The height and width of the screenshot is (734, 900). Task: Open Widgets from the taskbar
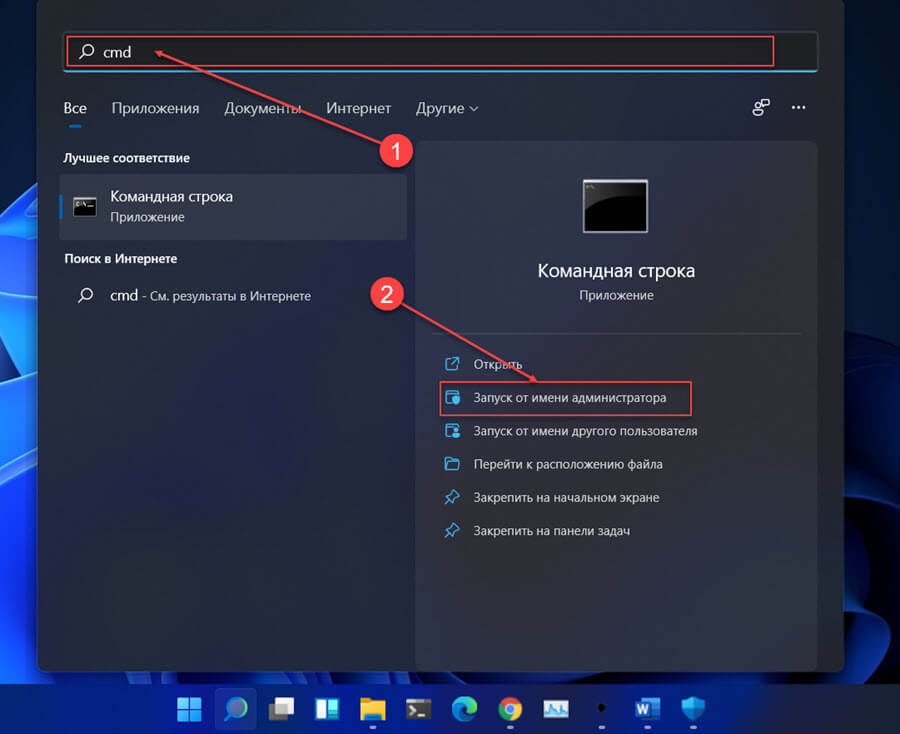[327, 709]
